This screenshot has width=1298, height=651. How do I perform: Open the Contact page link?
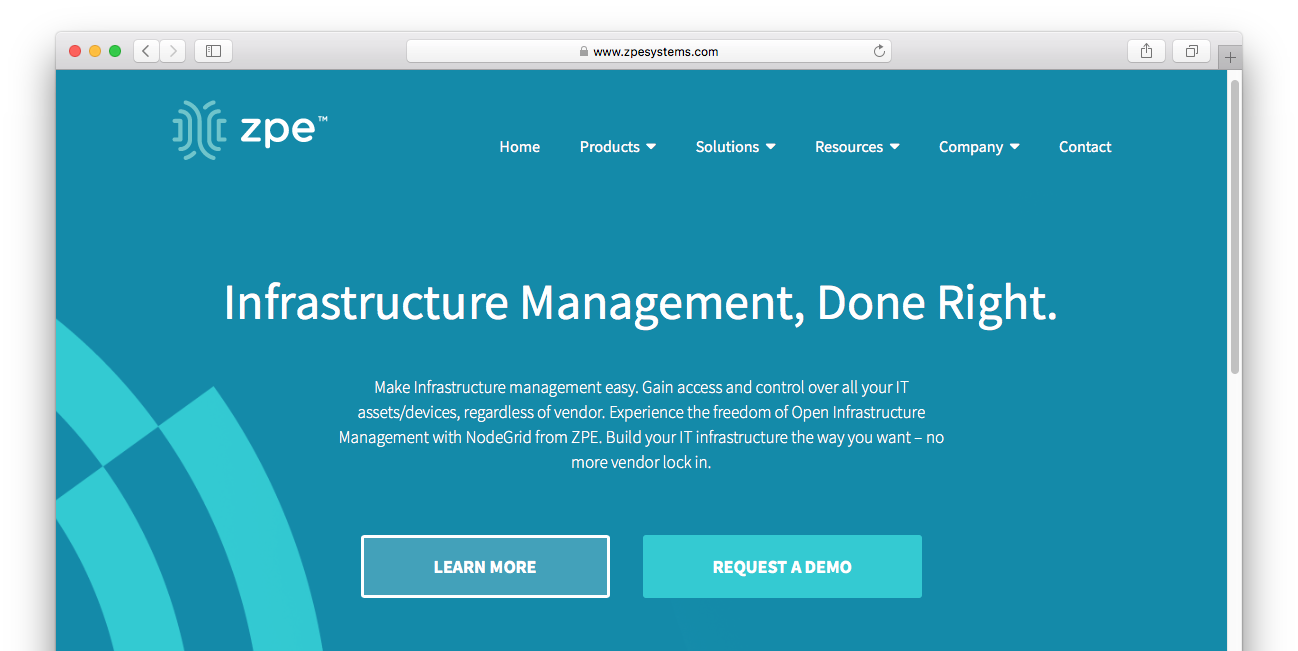[1085, 147]
